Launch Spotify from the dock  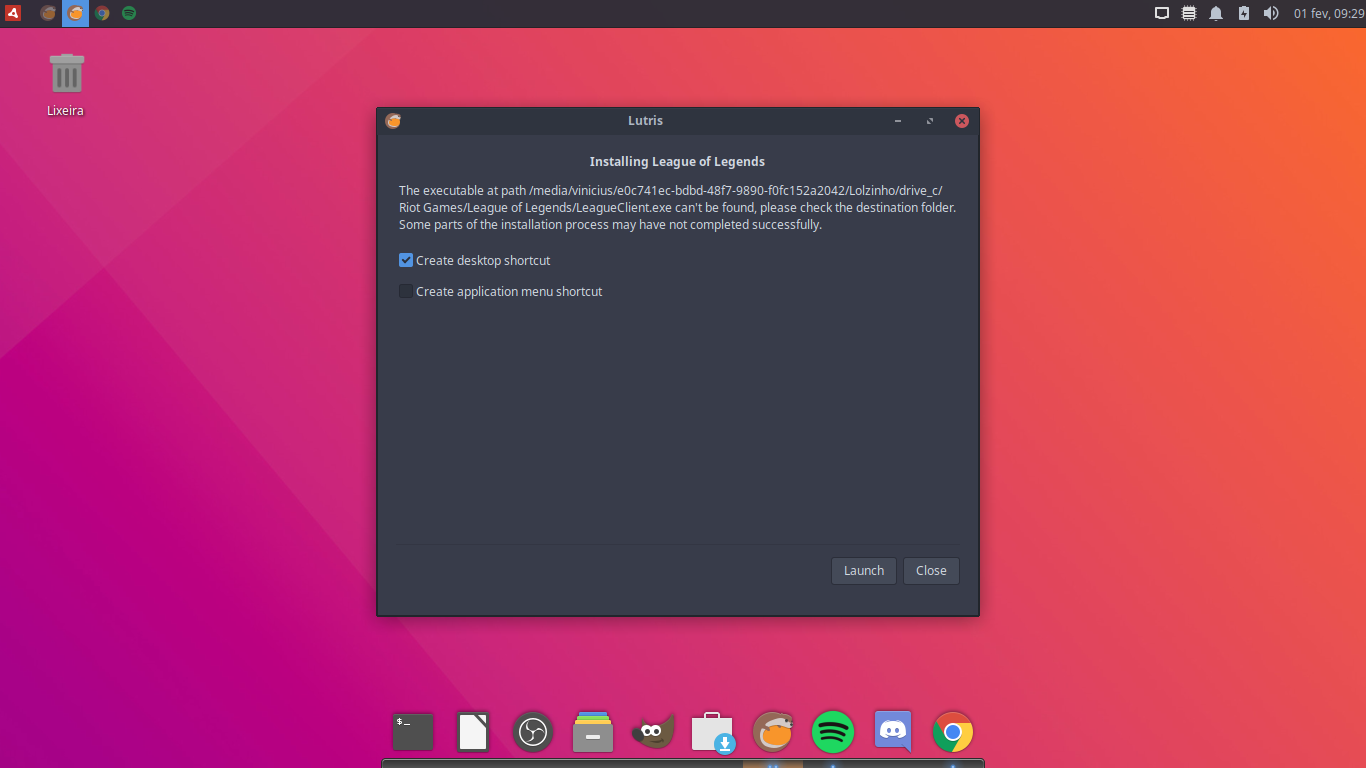click(x=833, y=732)
